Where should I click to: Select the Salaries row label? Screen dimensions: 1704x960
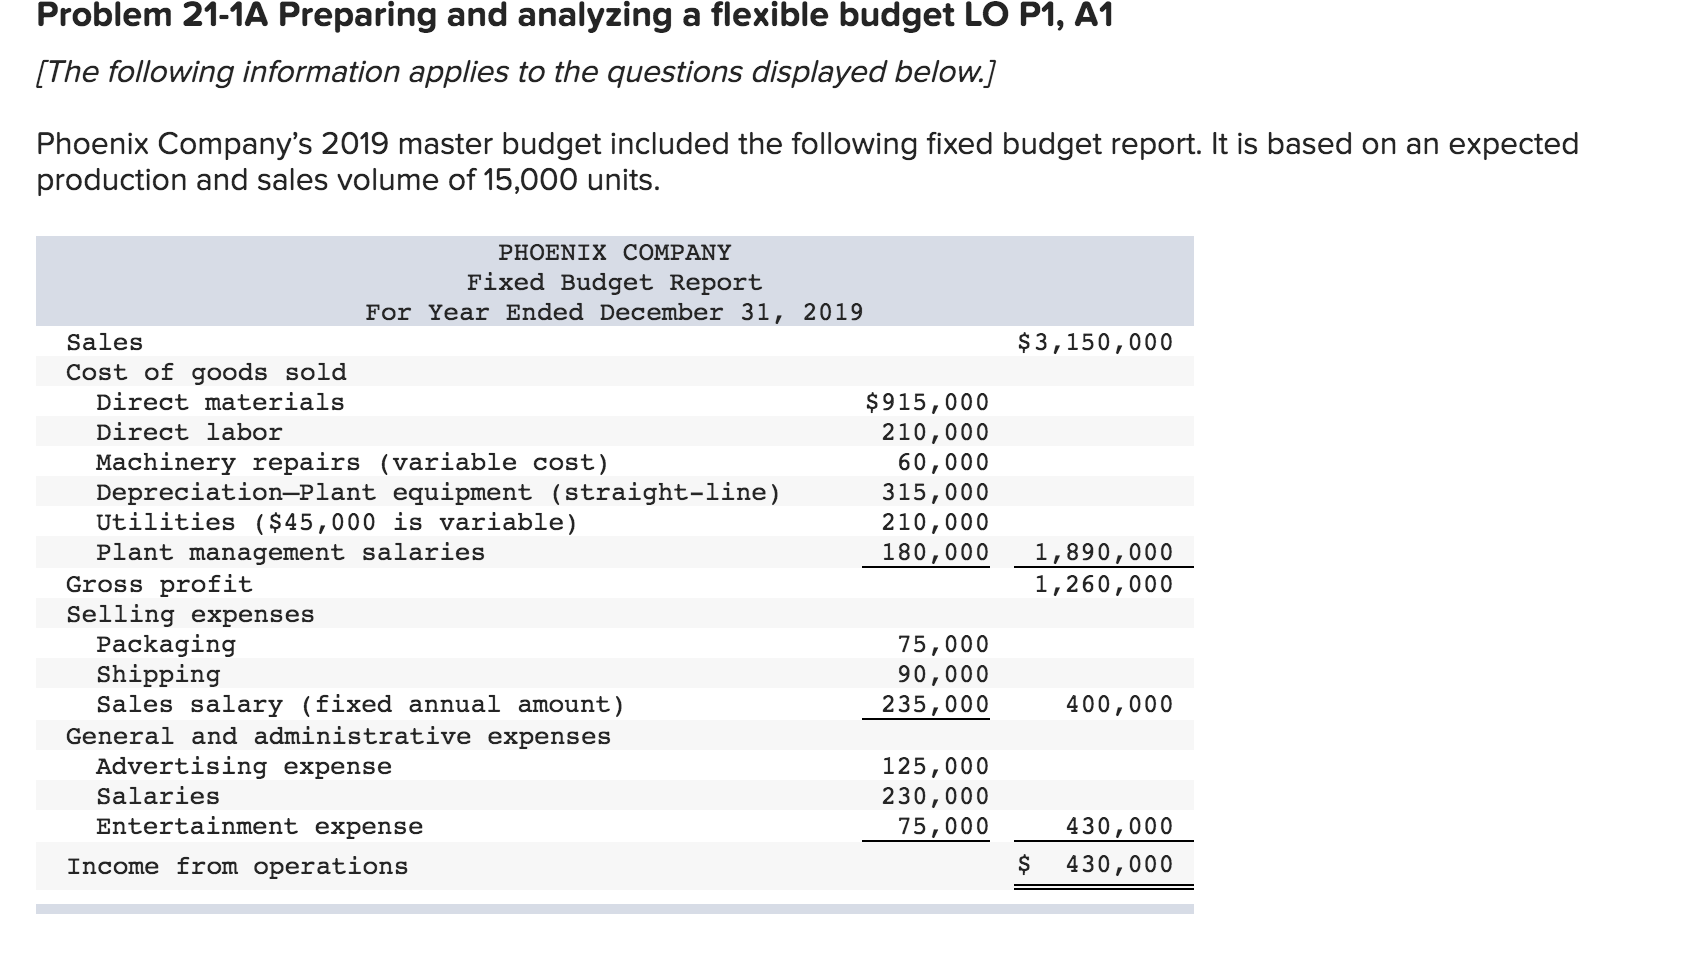[158, 797]
